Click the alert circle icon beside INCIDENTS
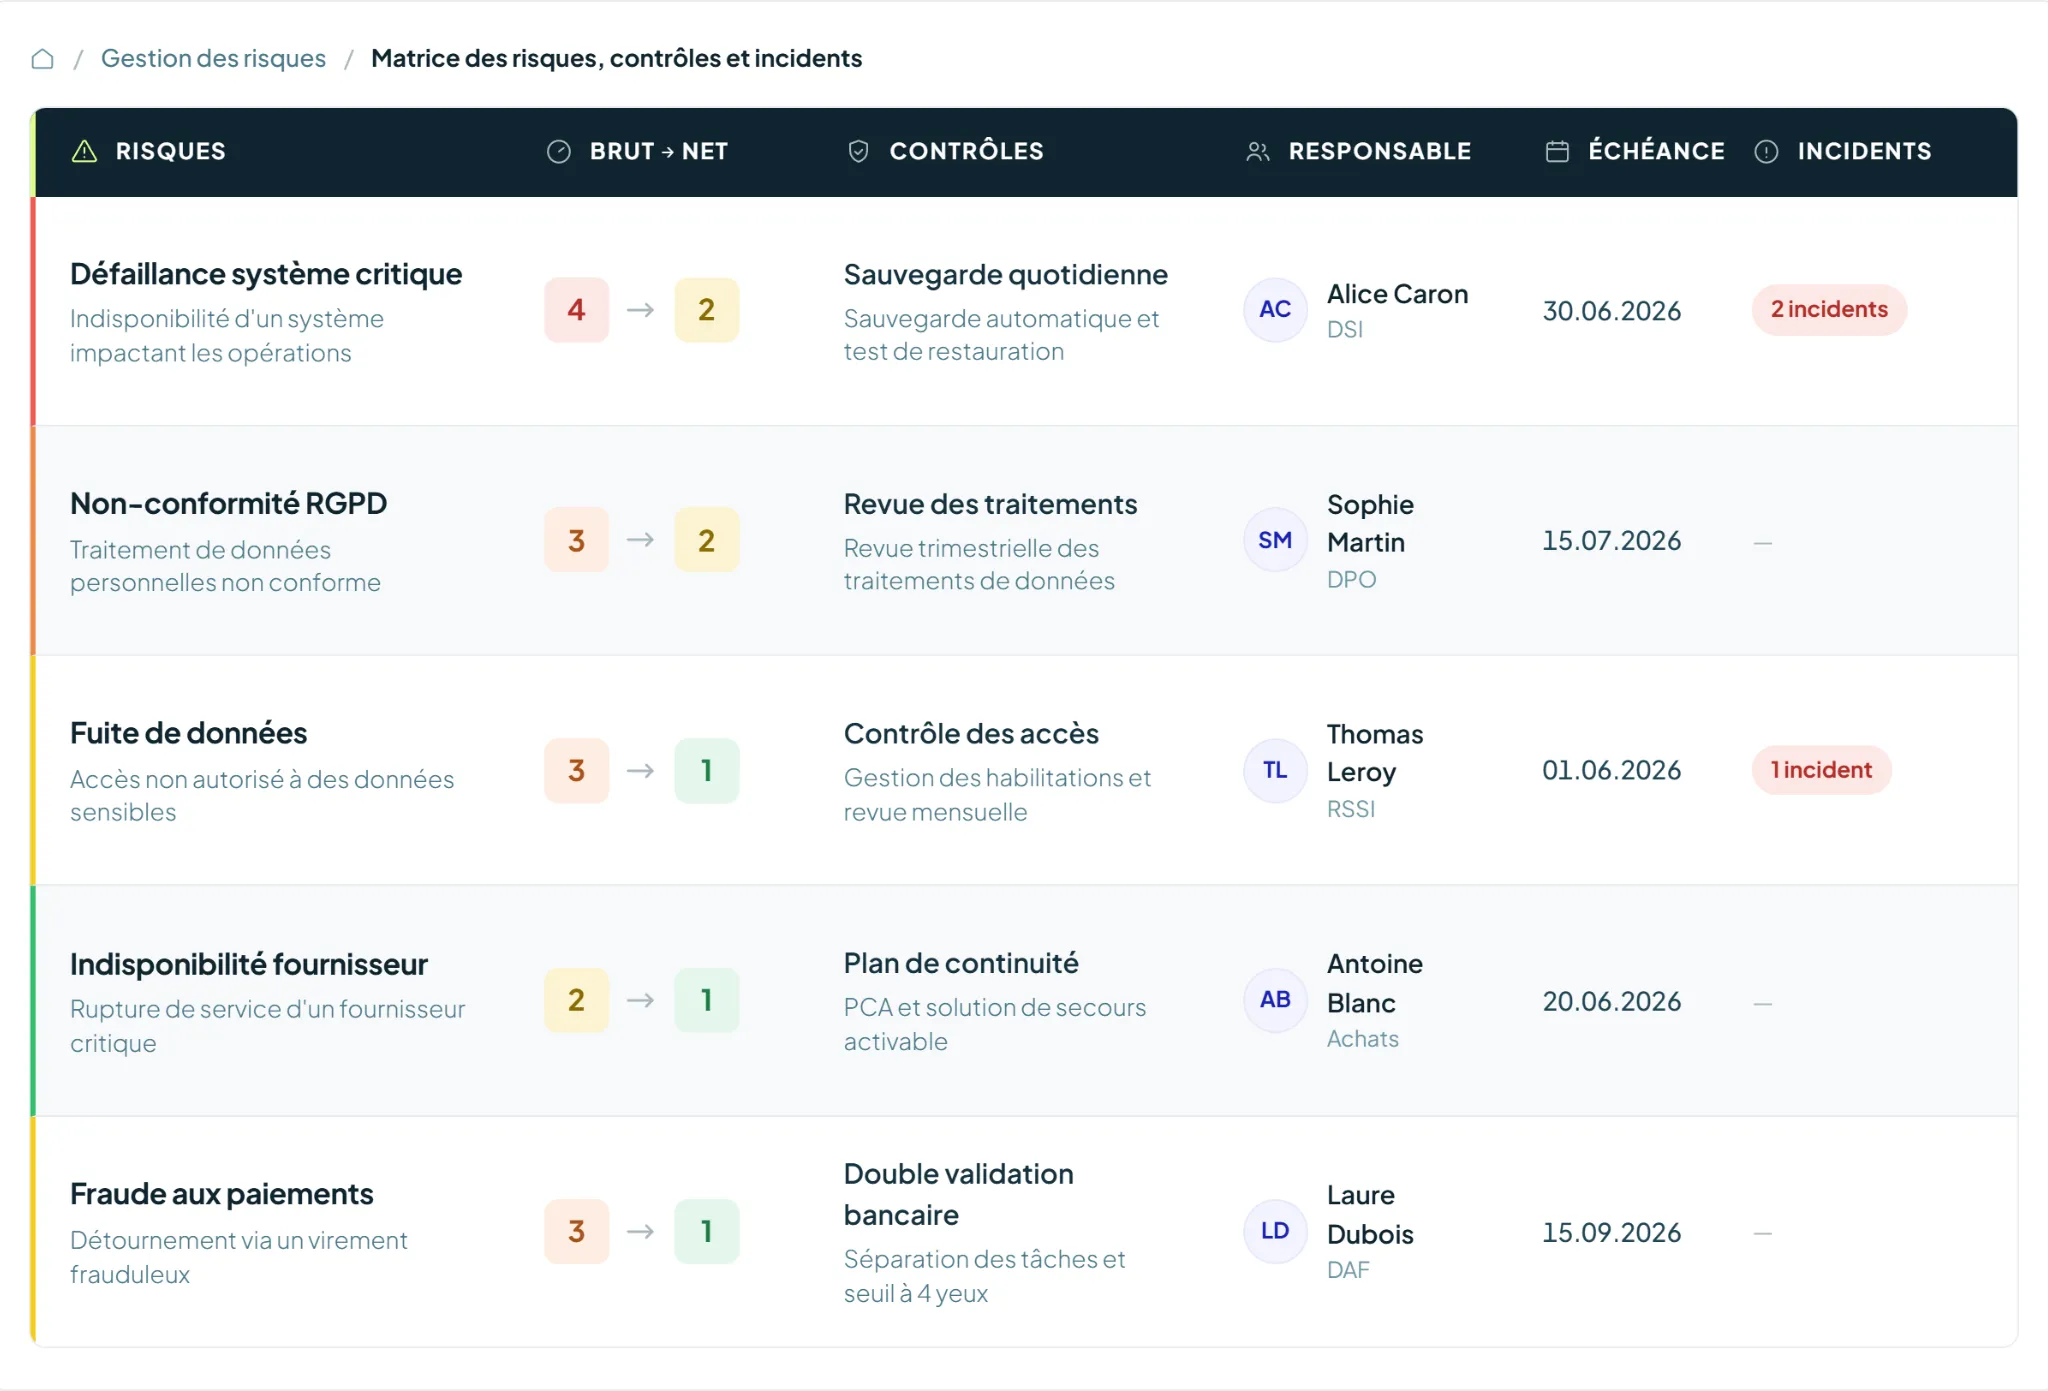Screen dimensions: 2048x1391 click(1766, 151)
